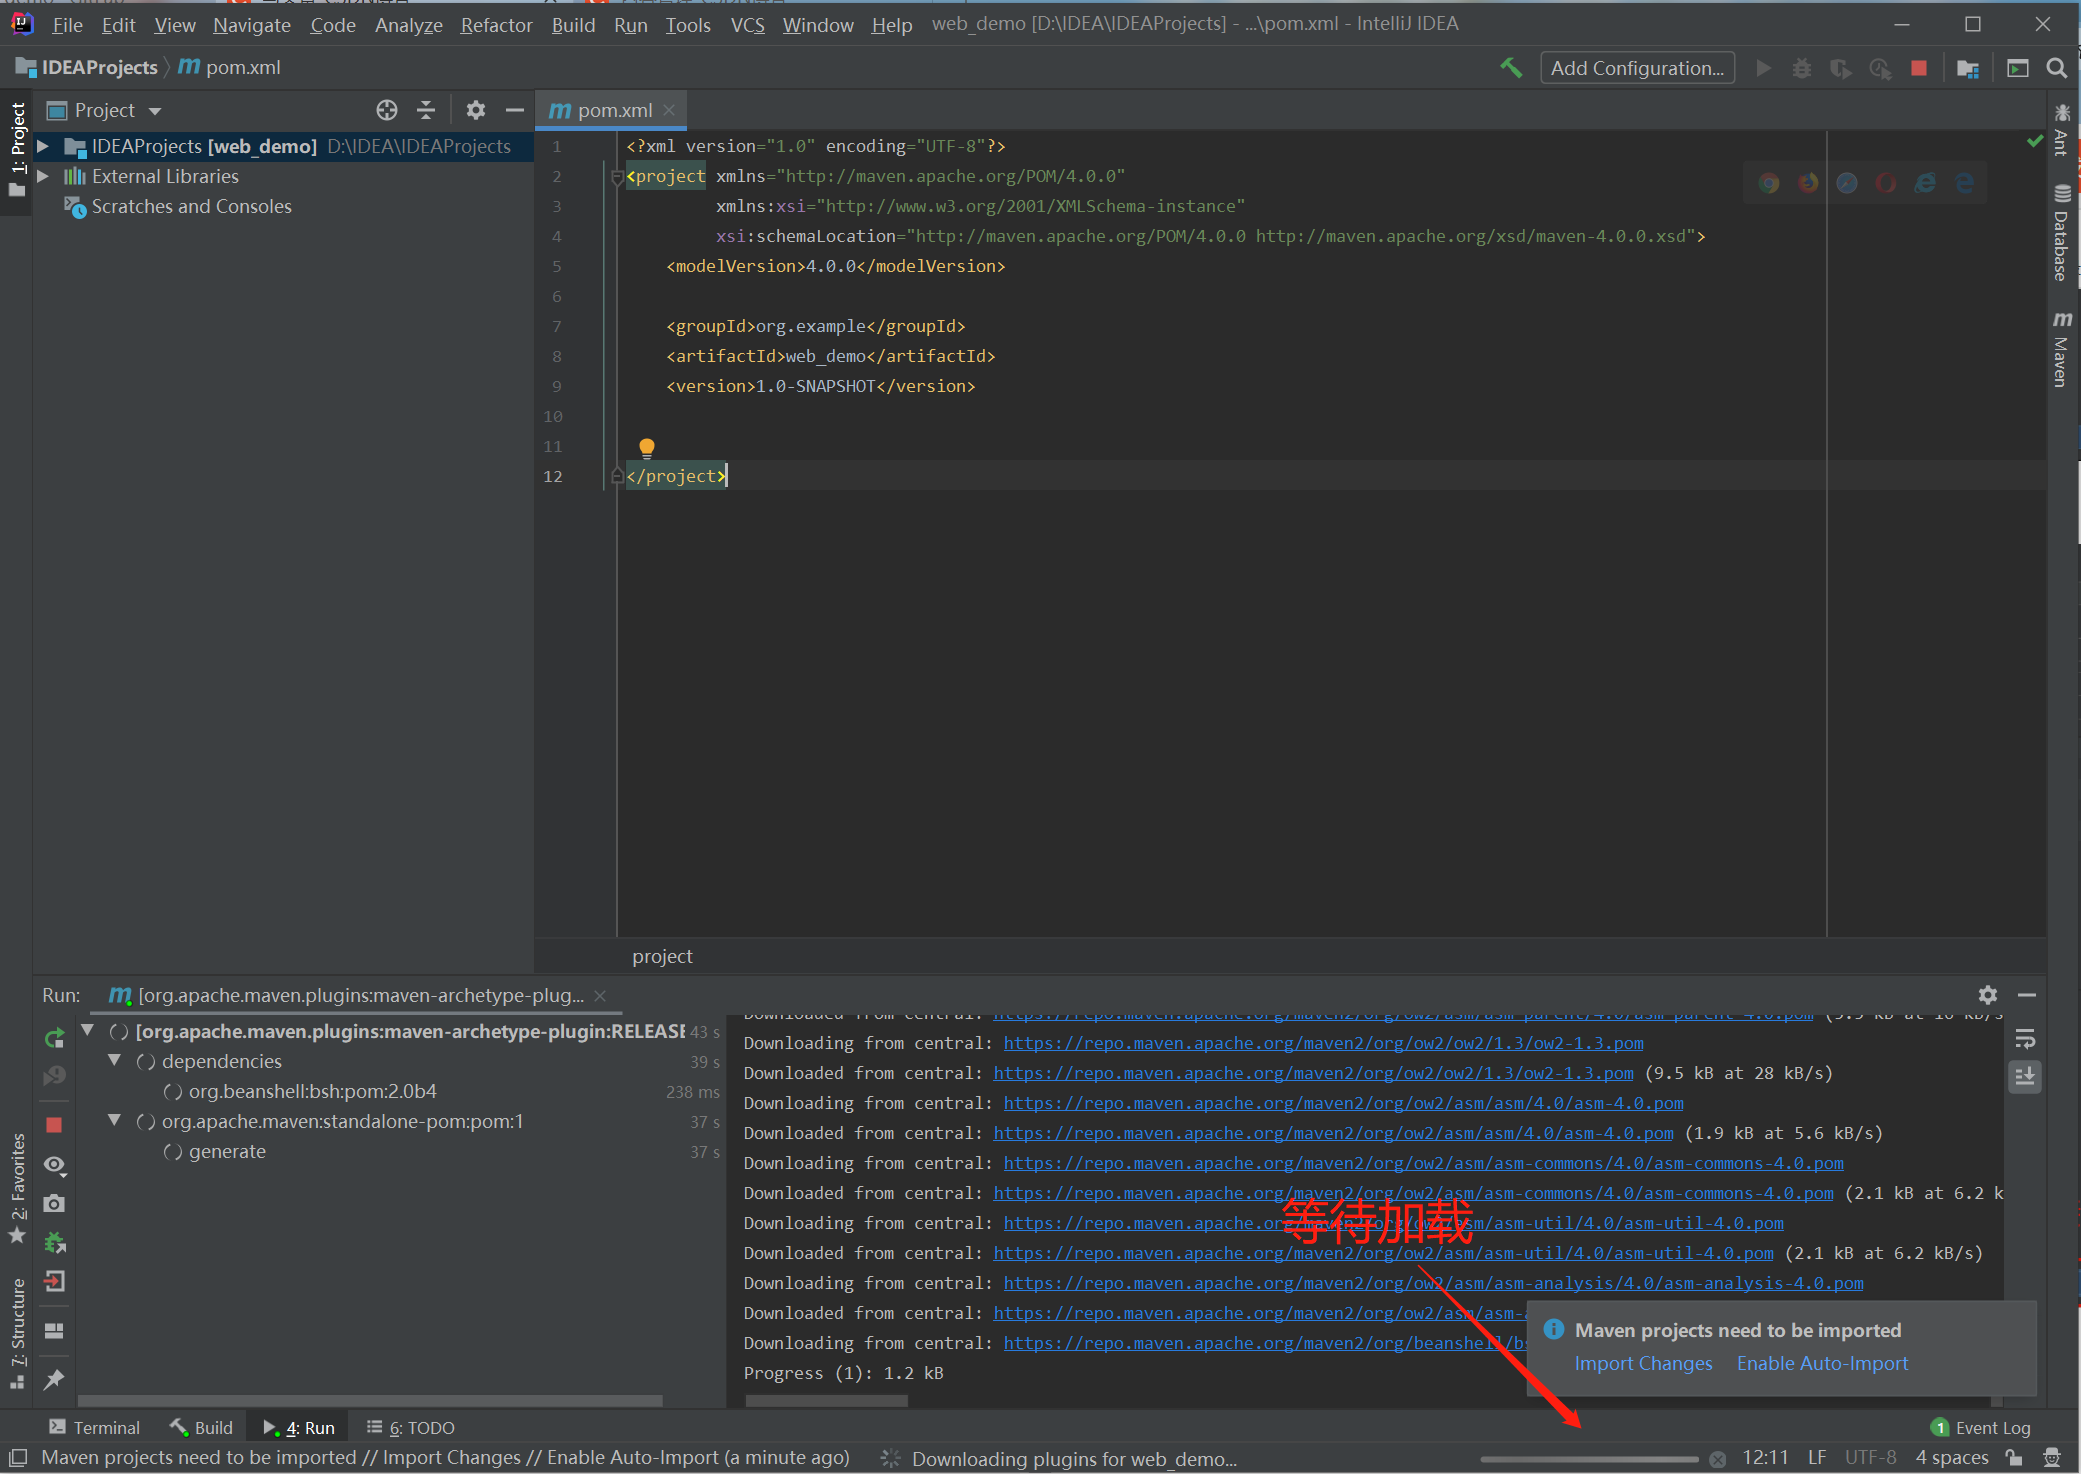Click the Run tree horizontal scrollbar
The image size is (2081, 1474).
tap(370, 1400)
